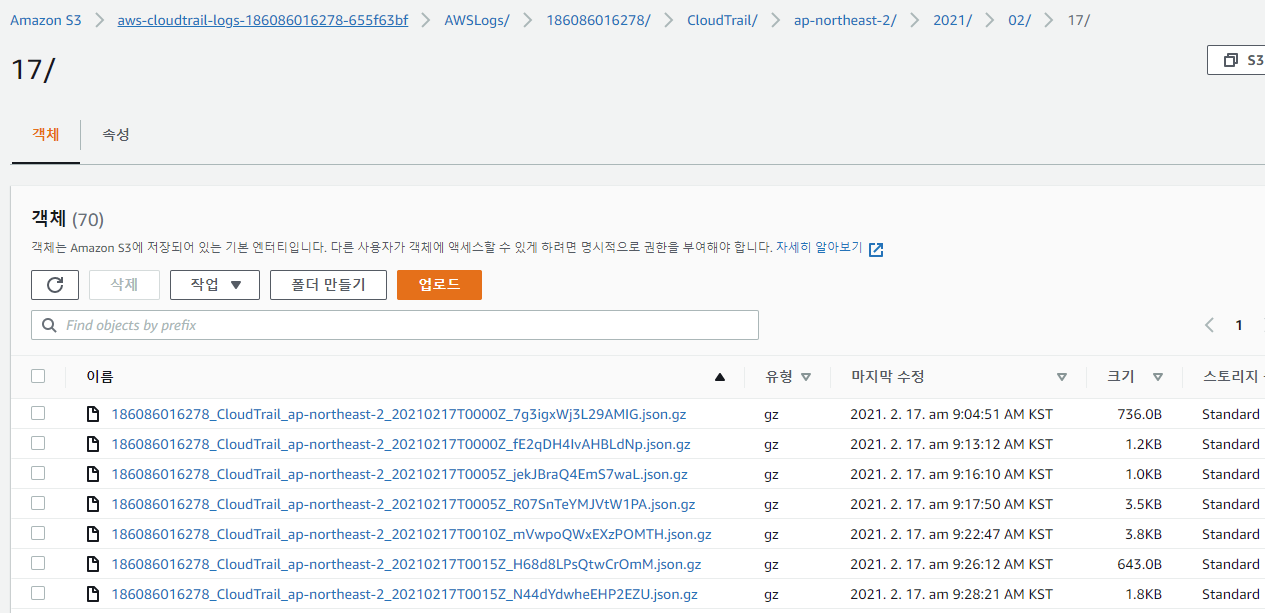Click file icon of fE2qDH4IvAHBLdNp.json.gz
1265x613 pixels.
pos(93,444)
